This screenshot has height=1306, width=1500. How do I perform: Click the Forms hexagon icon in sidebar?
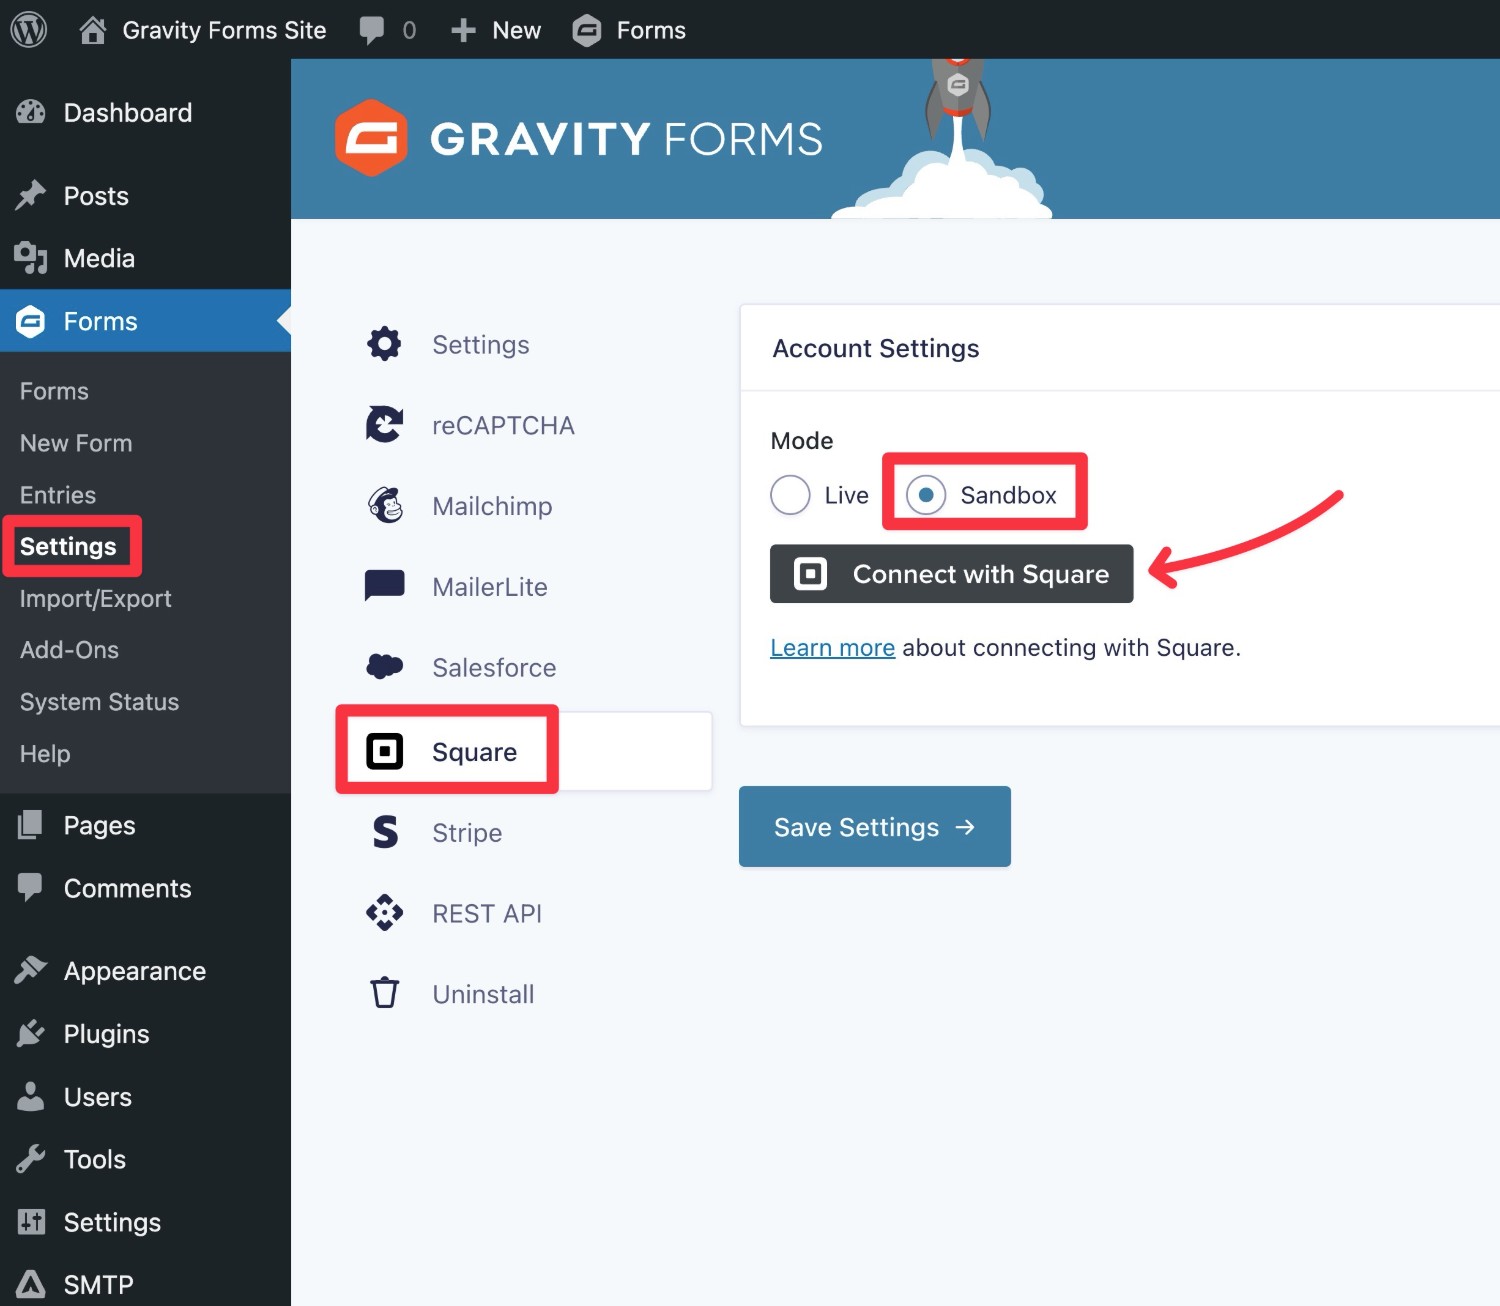(31, 321)
